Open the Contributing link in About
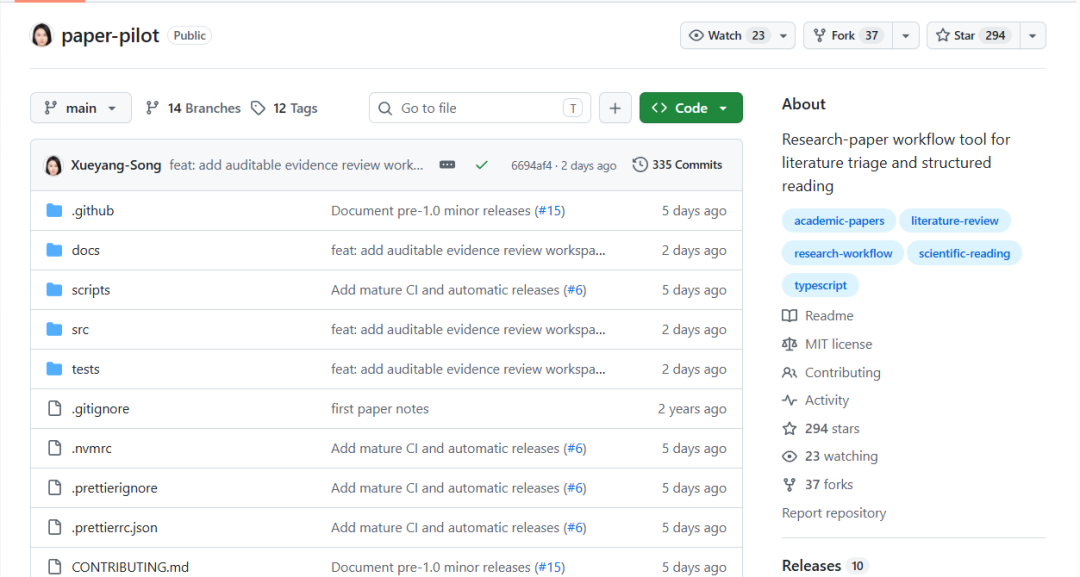1080x577 pixels. 842,373
